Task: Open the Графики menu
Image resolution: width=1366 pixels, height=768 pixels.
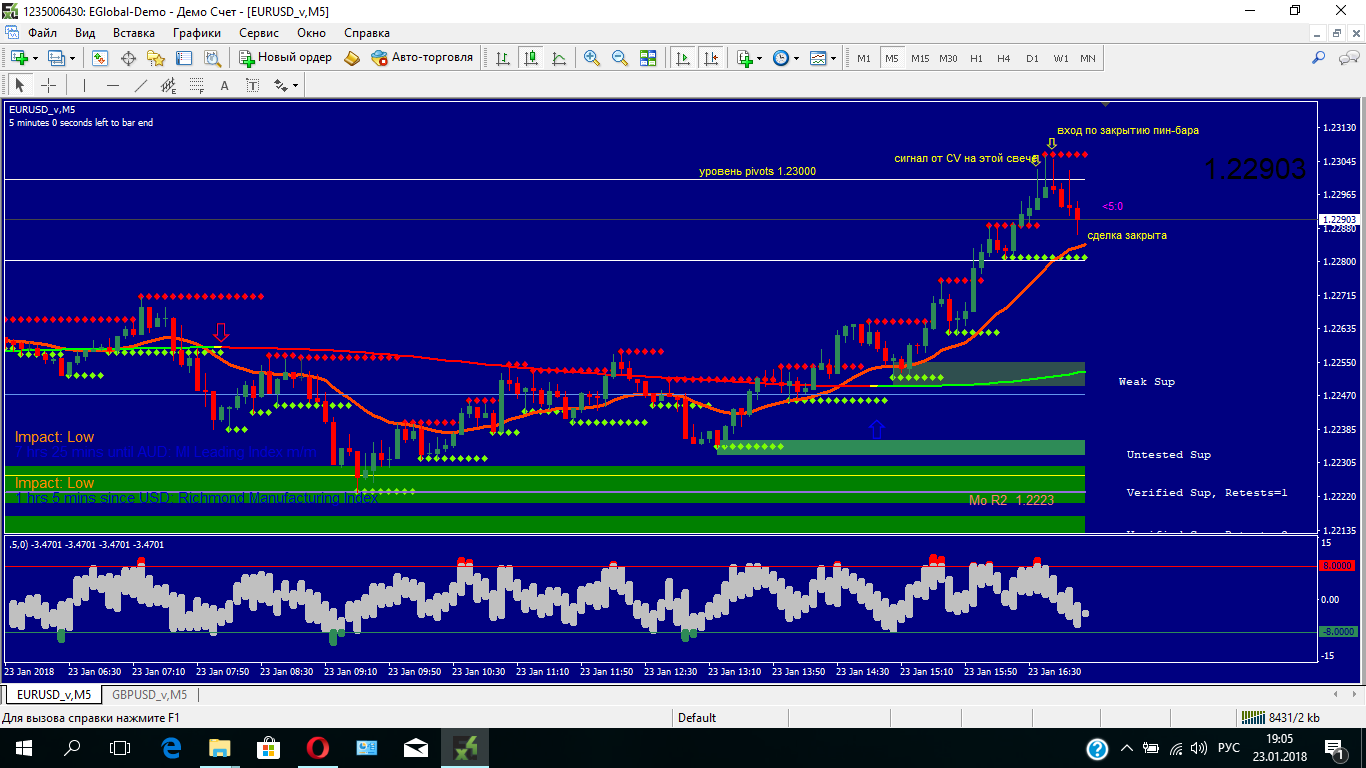Action: 196,32
